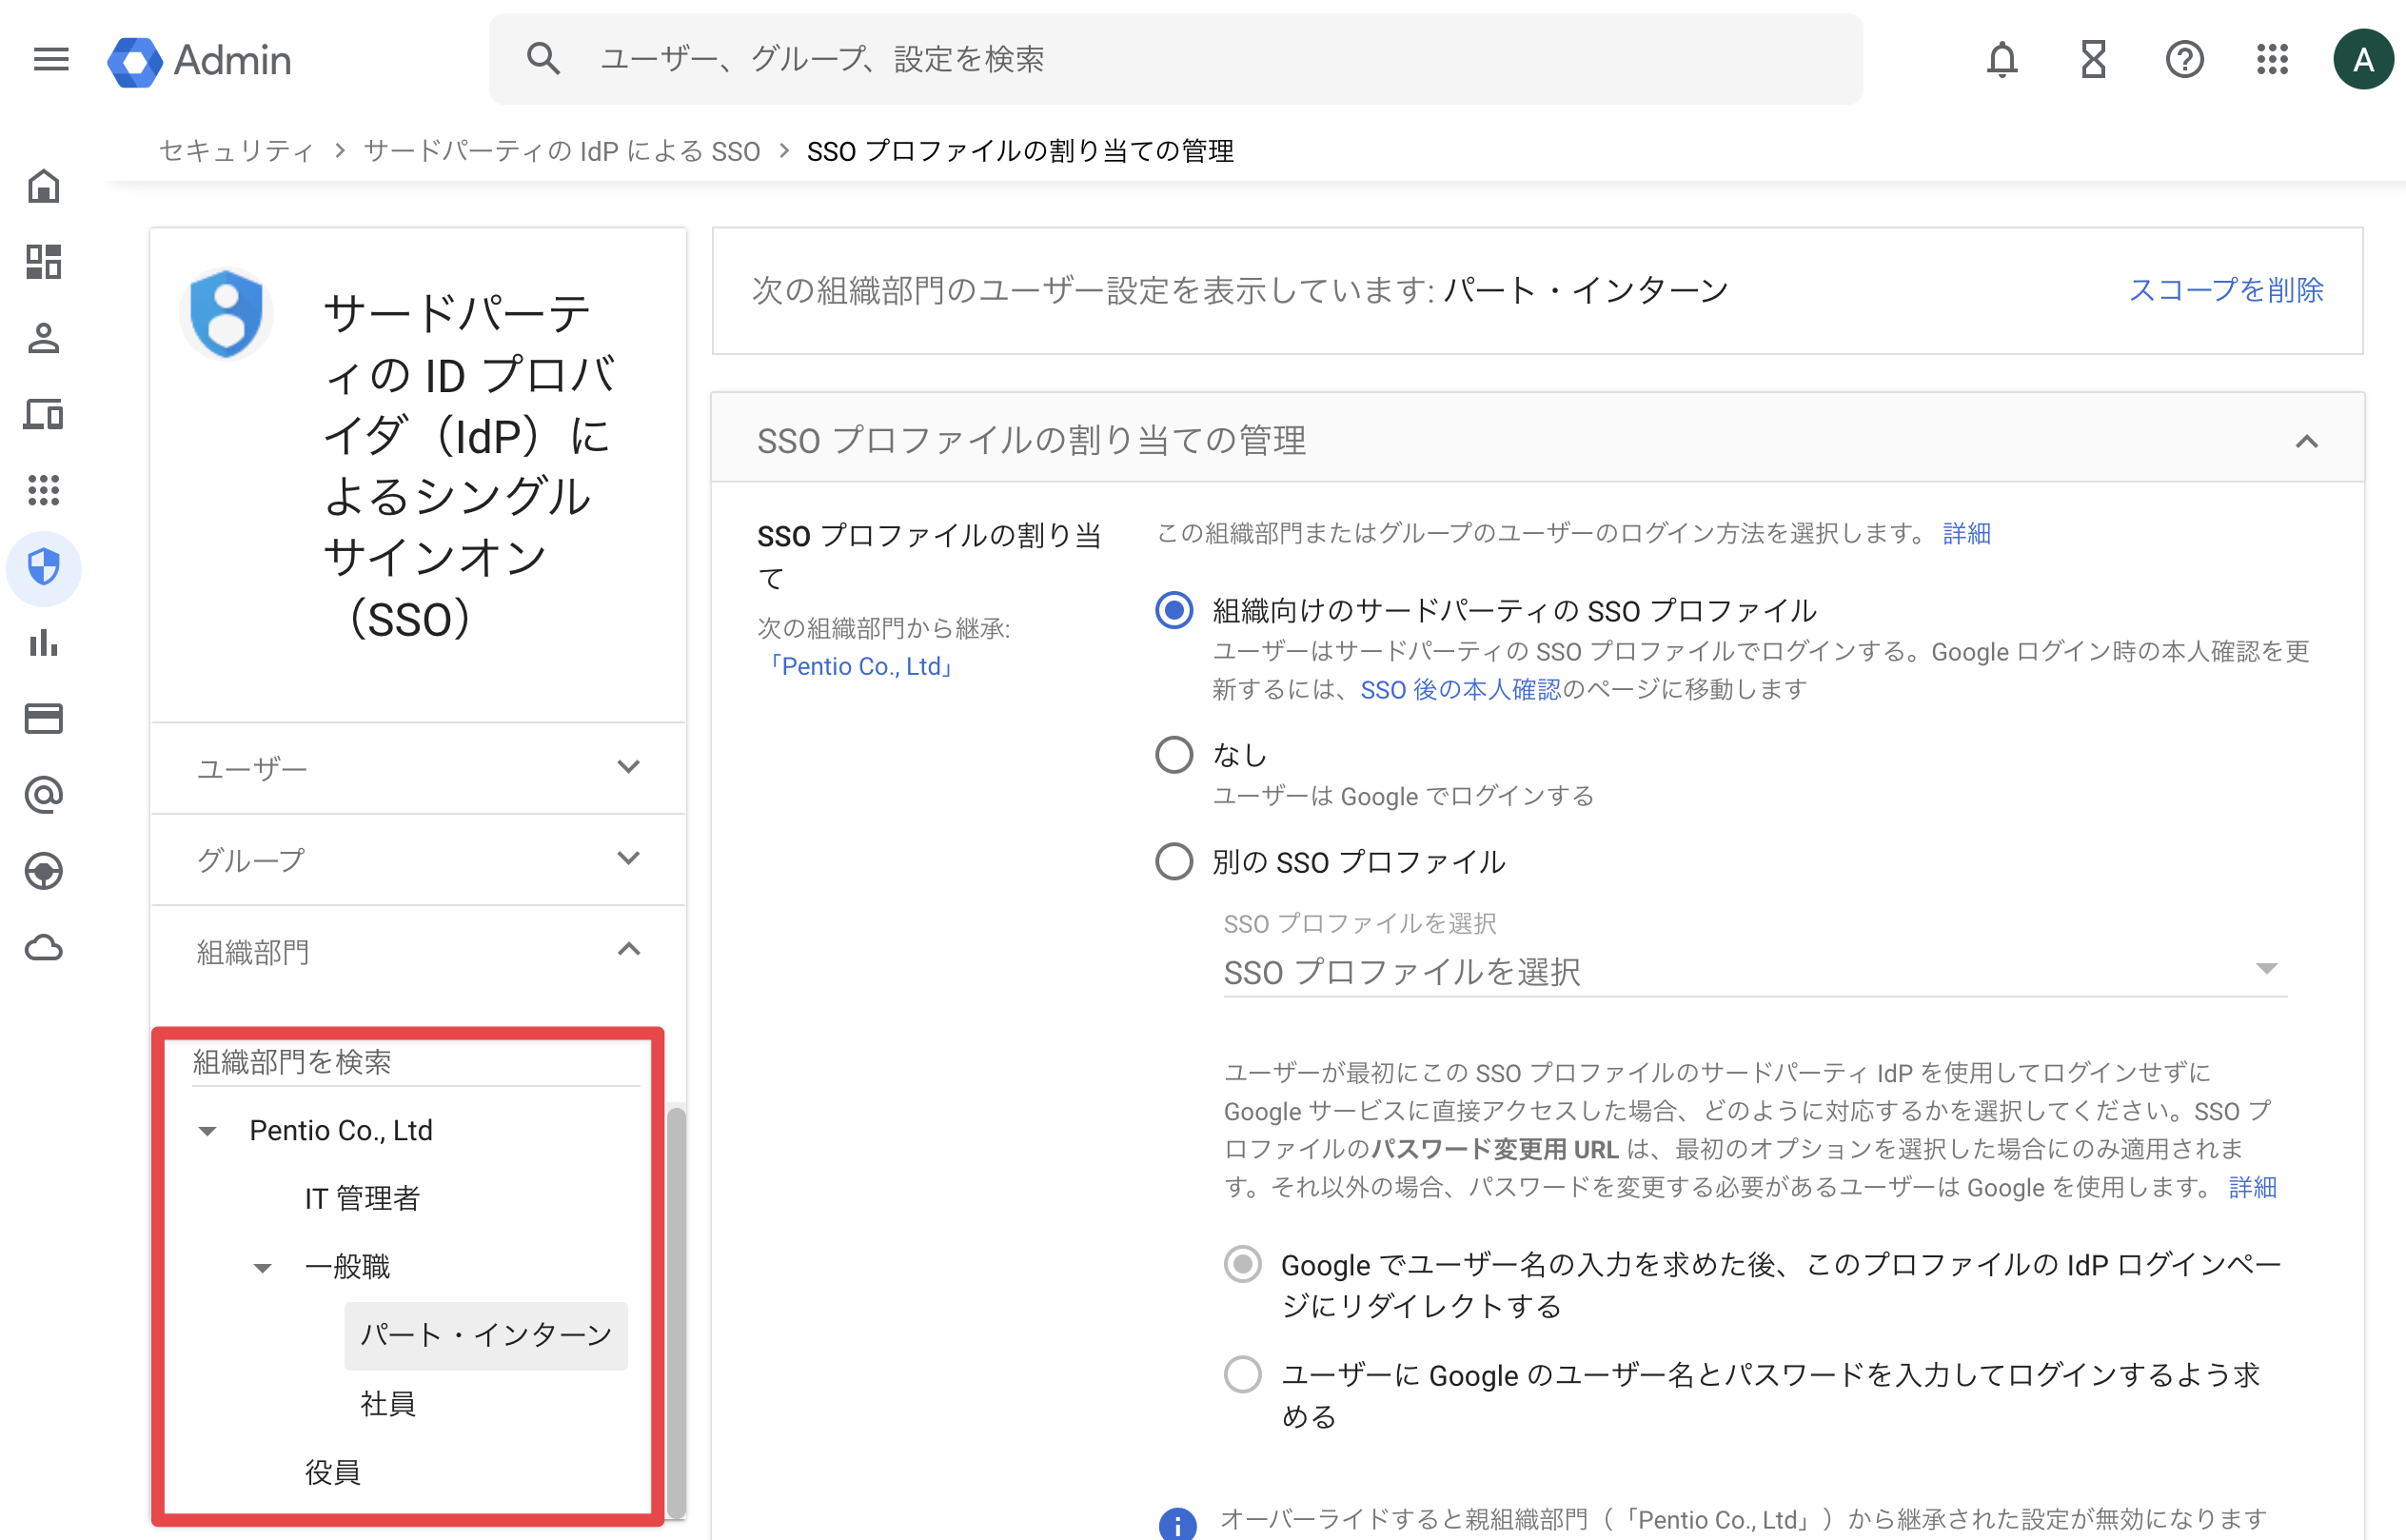Open the tasks hourglass icon
The width and height of the screenshot is (2406, 1540).
2093,60
